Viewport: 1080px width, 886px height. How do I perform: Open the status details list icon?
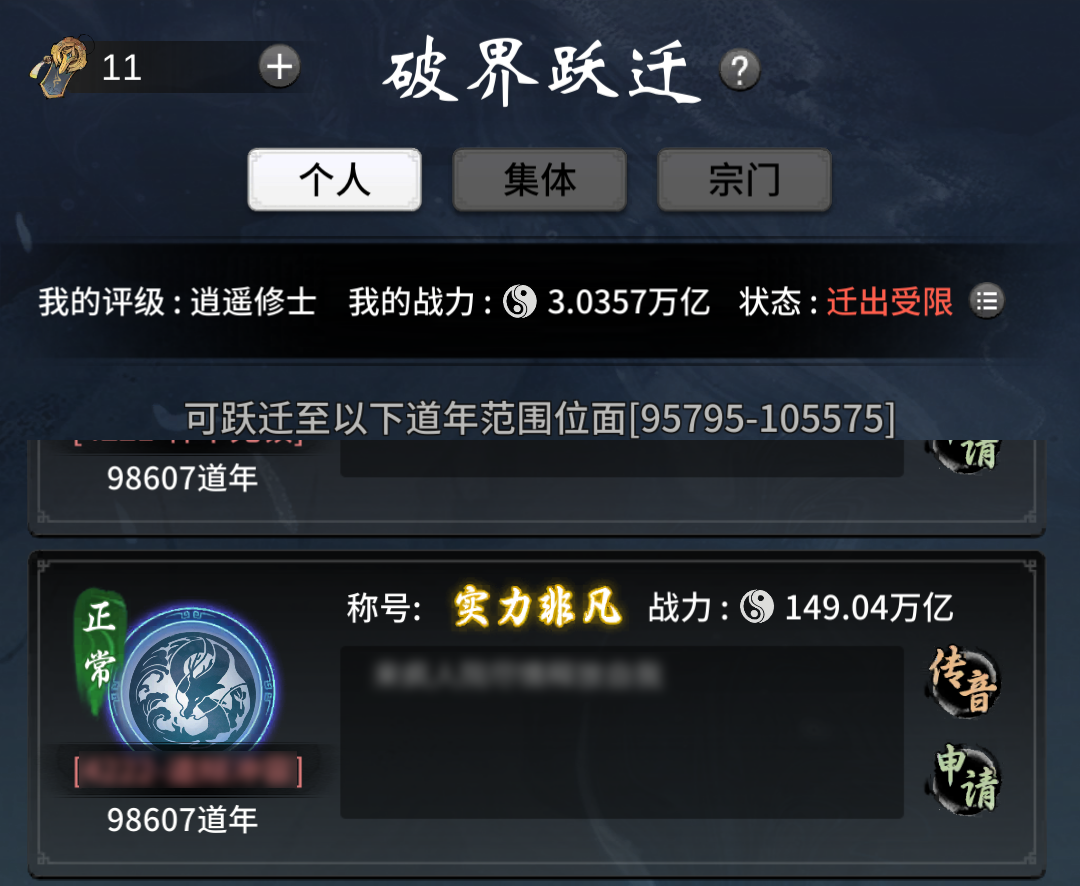[x=986, y=301]
